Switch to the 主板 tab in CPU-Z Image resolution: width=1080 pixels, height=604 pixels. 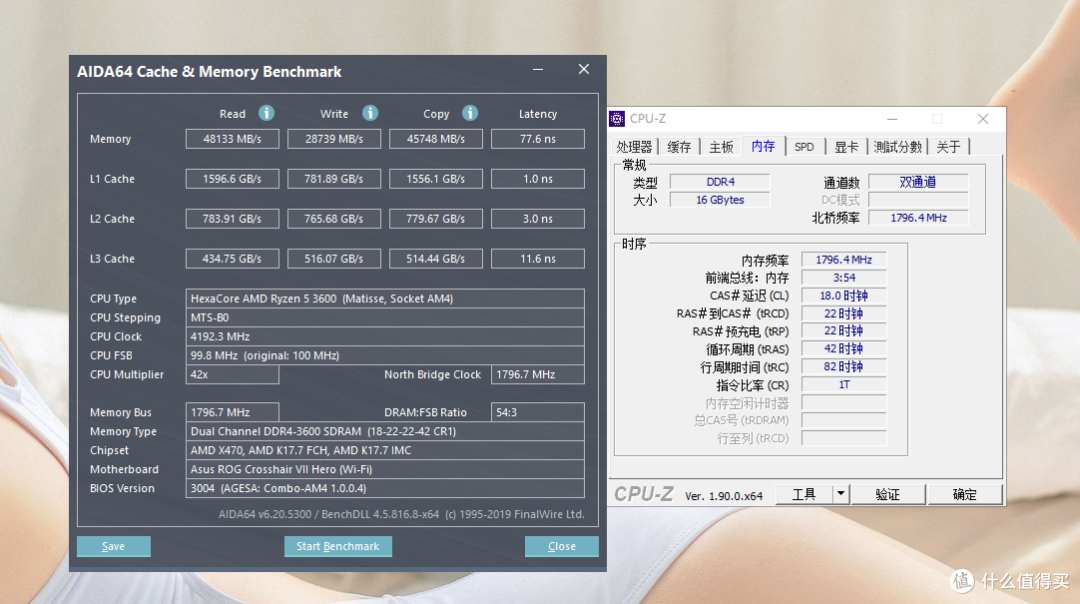pyautogui.click(x=720, y=147)
